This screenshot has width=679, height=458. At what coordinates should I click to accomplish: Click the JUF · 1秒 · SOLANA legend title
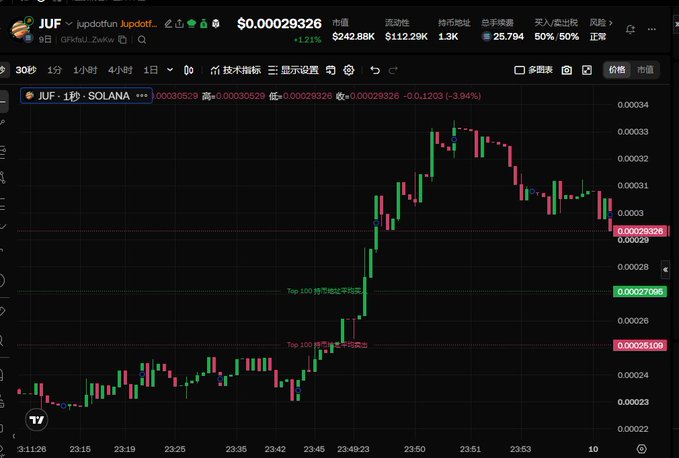(x=84, y=96)
